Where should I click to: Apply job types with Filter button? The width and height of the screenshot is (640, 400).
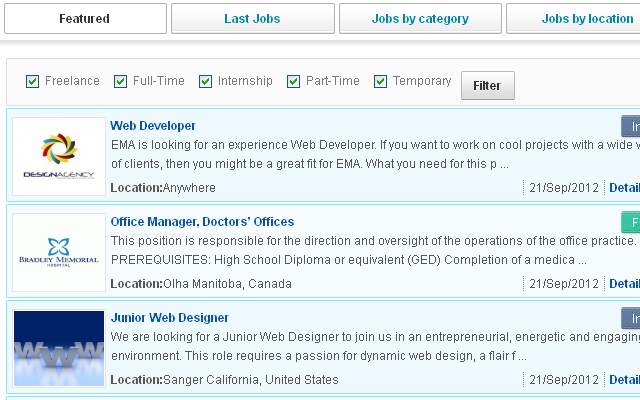488,85
